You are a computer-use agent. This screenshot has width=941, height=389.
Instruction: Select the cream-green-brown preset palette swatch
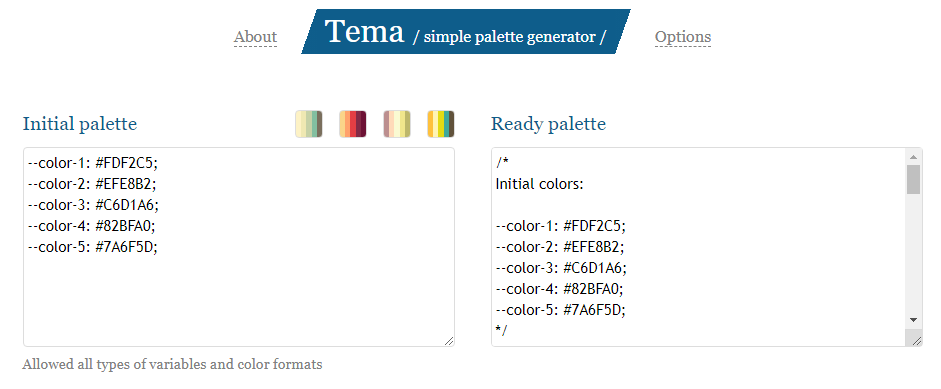[x=308, y=124]
